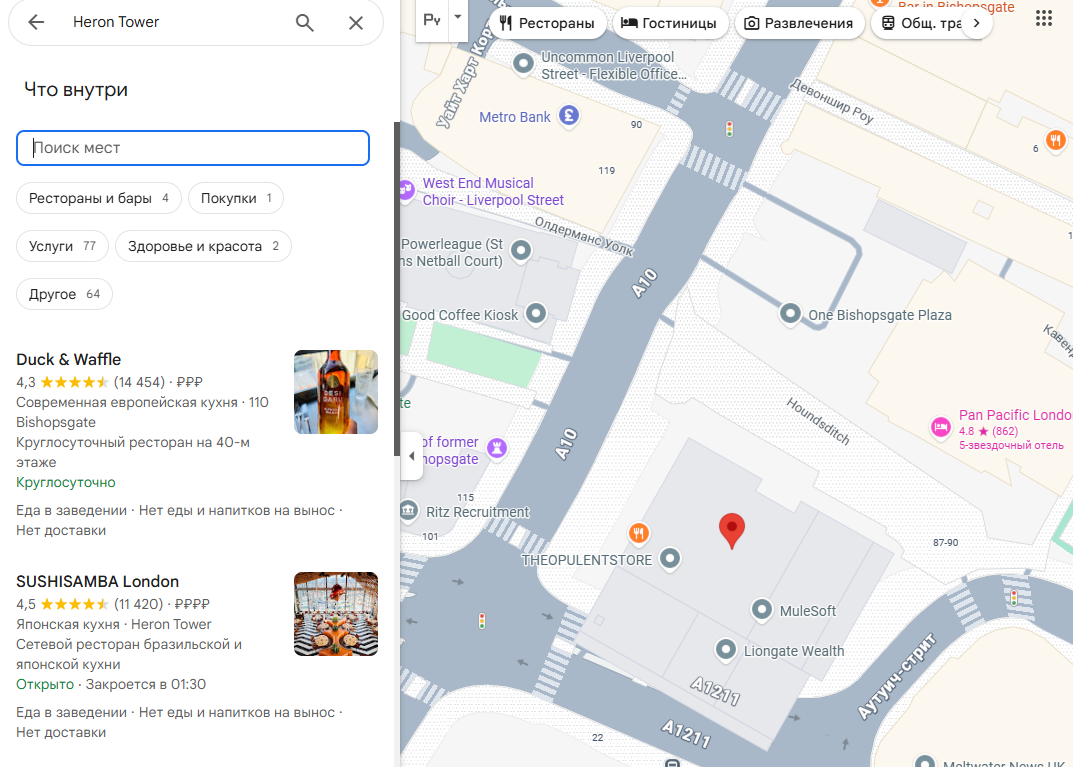Click the purple marker near Bishopsgate label
Screen dimensions: 1073x767
pyautogui.click(x=497, y=448)
